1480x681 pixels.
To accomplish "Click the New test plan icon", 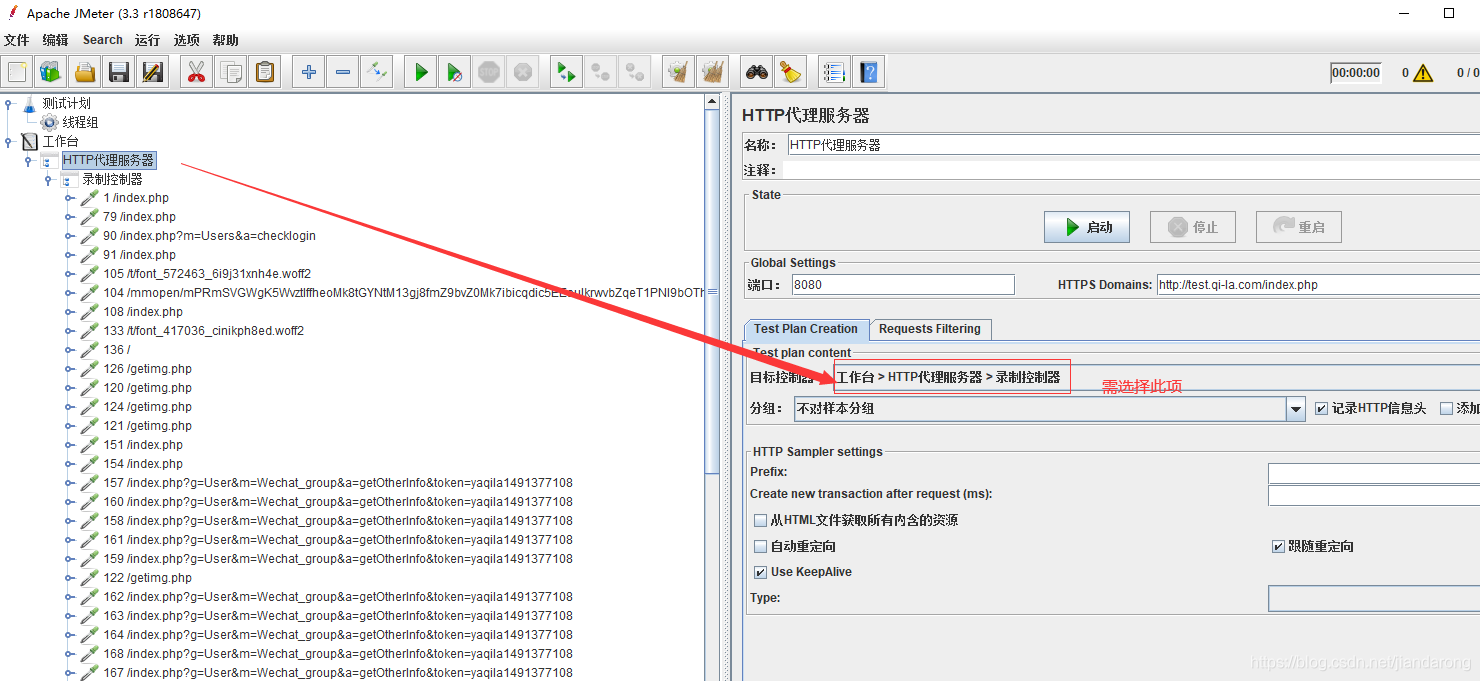I will tap(17, 72).
